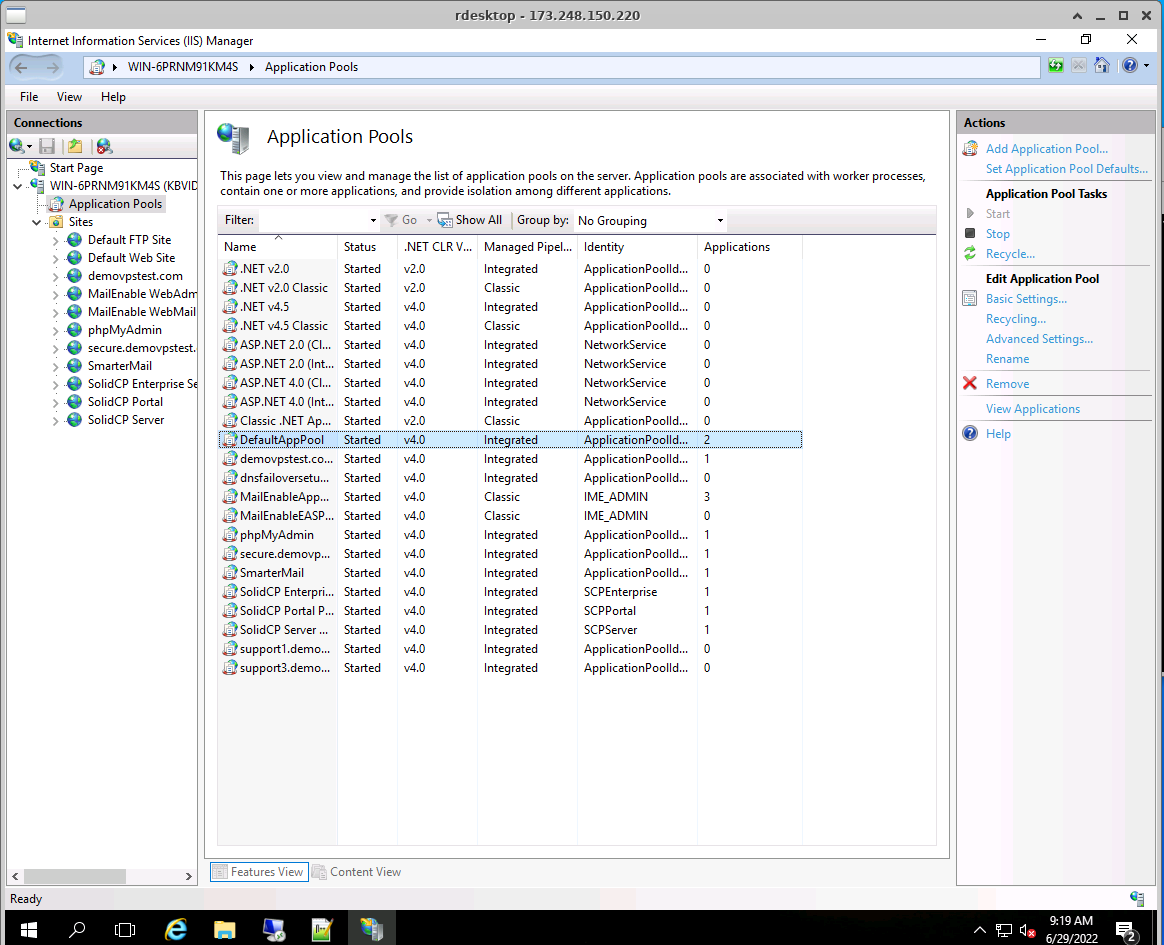Click the Connections horizontal scrollbar right arrow
Image resolution: width=1164 pixels, height=945 pixels.
[x=189, y=876]
